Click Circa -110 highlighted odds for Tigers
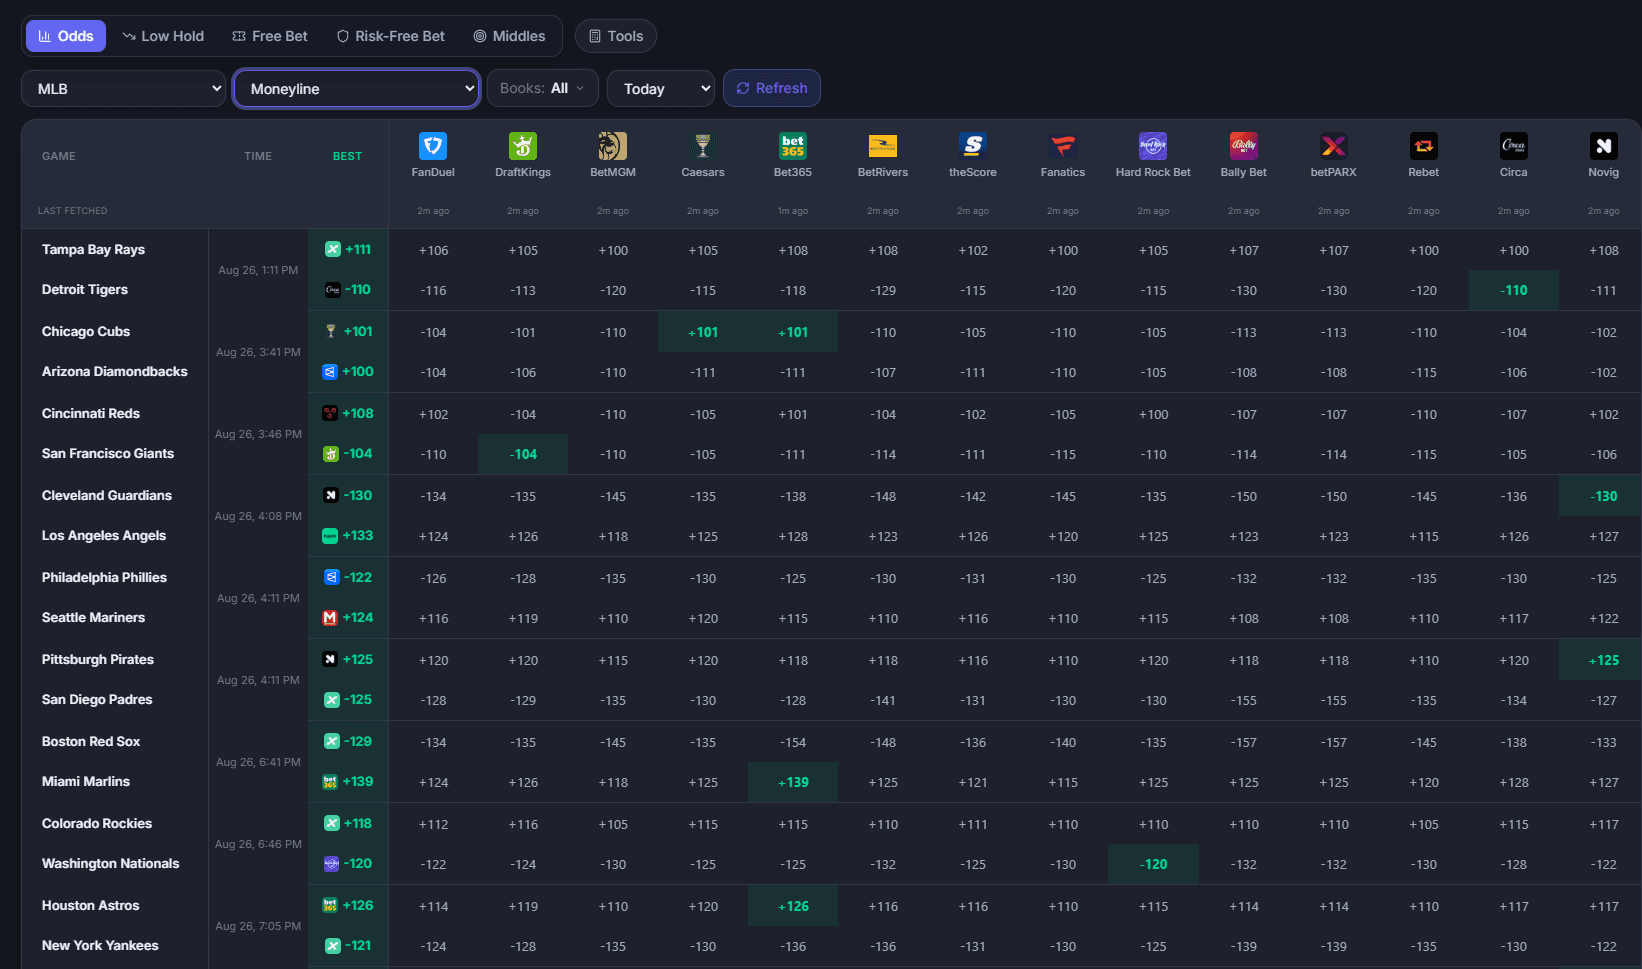 point(1514,290)
